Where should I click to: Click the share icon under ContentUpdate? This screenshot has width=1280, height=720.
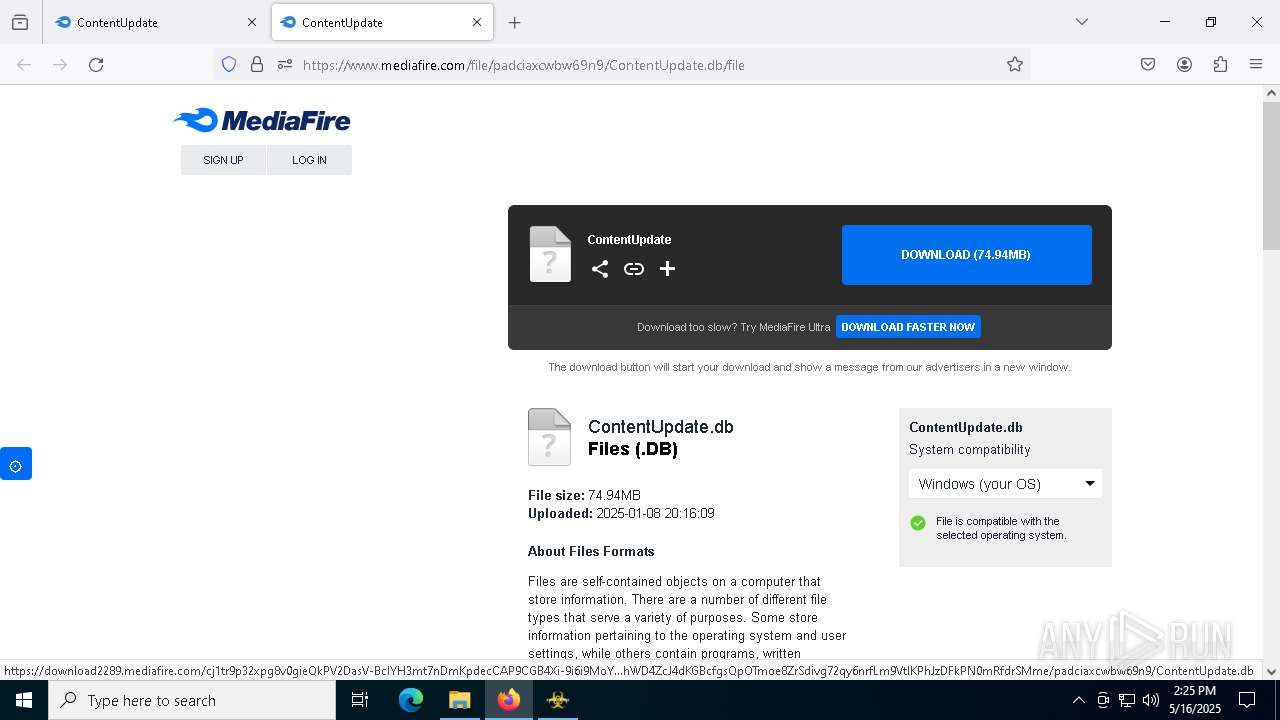pyautogui.click(x=600, y=268)
